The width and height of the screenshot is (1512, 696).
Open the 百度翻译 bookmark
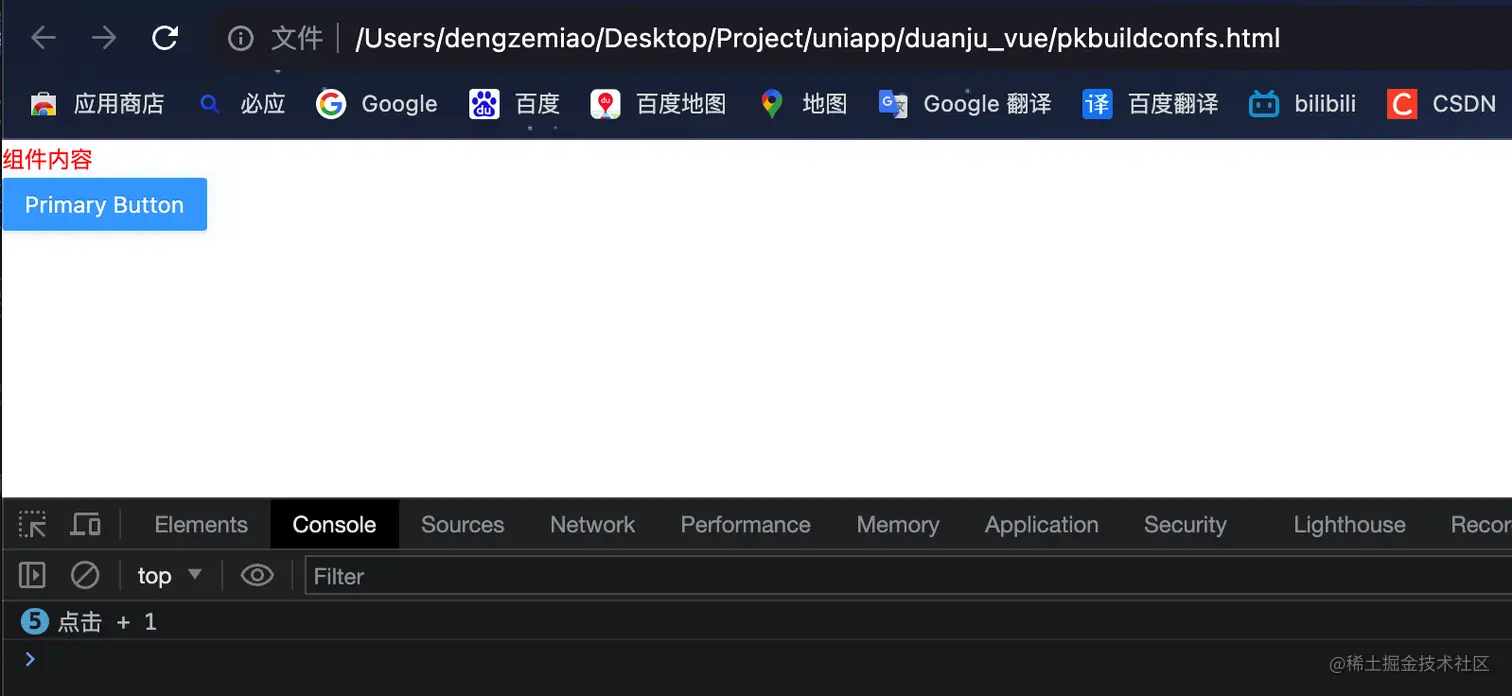(1150, 104)
